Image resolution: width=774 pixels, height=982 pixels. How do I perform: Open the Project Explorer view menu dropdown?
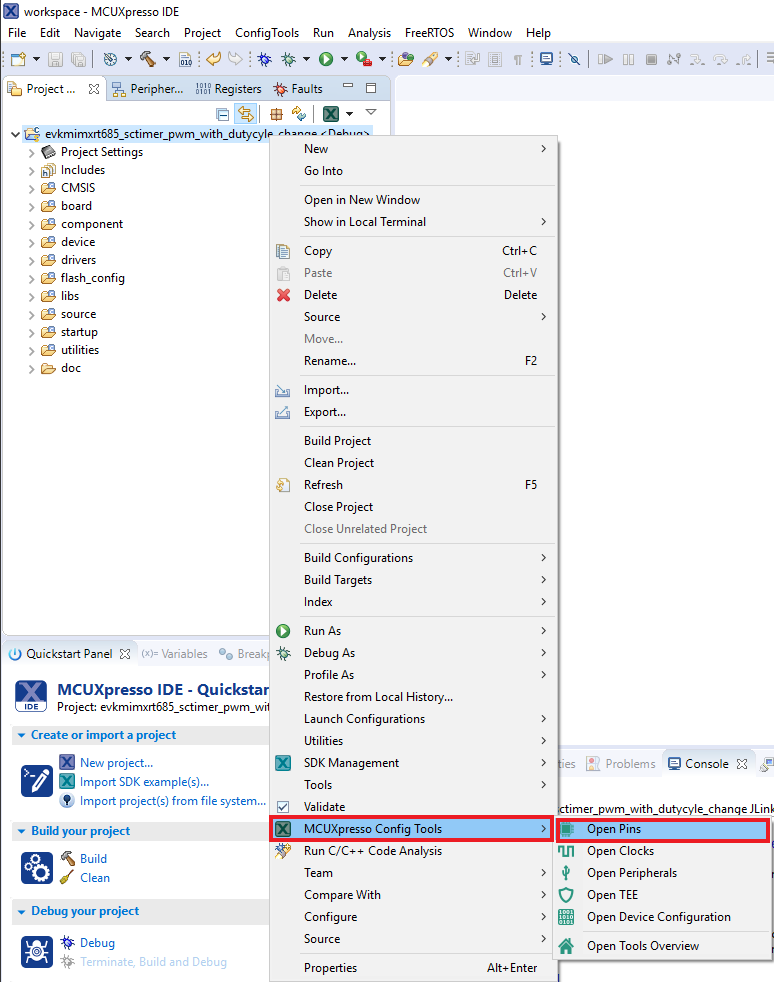[371, 113]
